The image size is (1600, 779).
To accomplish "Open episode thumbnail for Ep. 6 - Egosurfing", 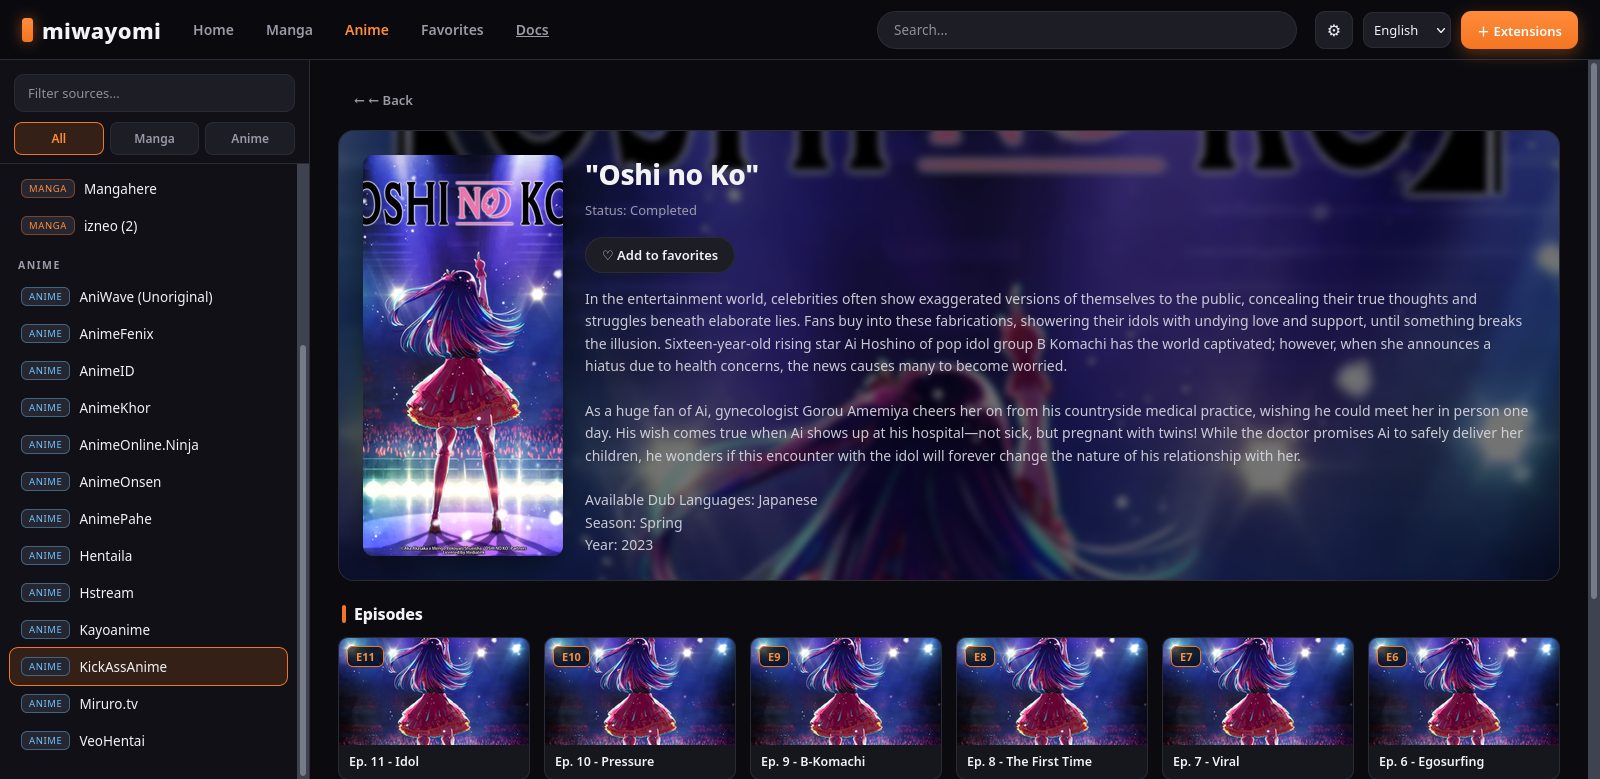I will point(1464,692).
